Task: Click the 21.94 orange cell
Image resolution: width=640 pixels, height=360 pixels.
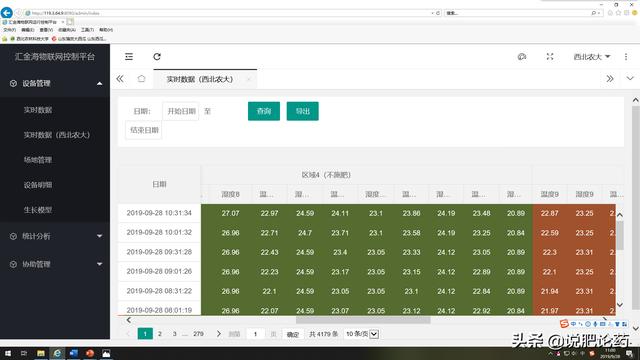Action: [x=549, y=291]
